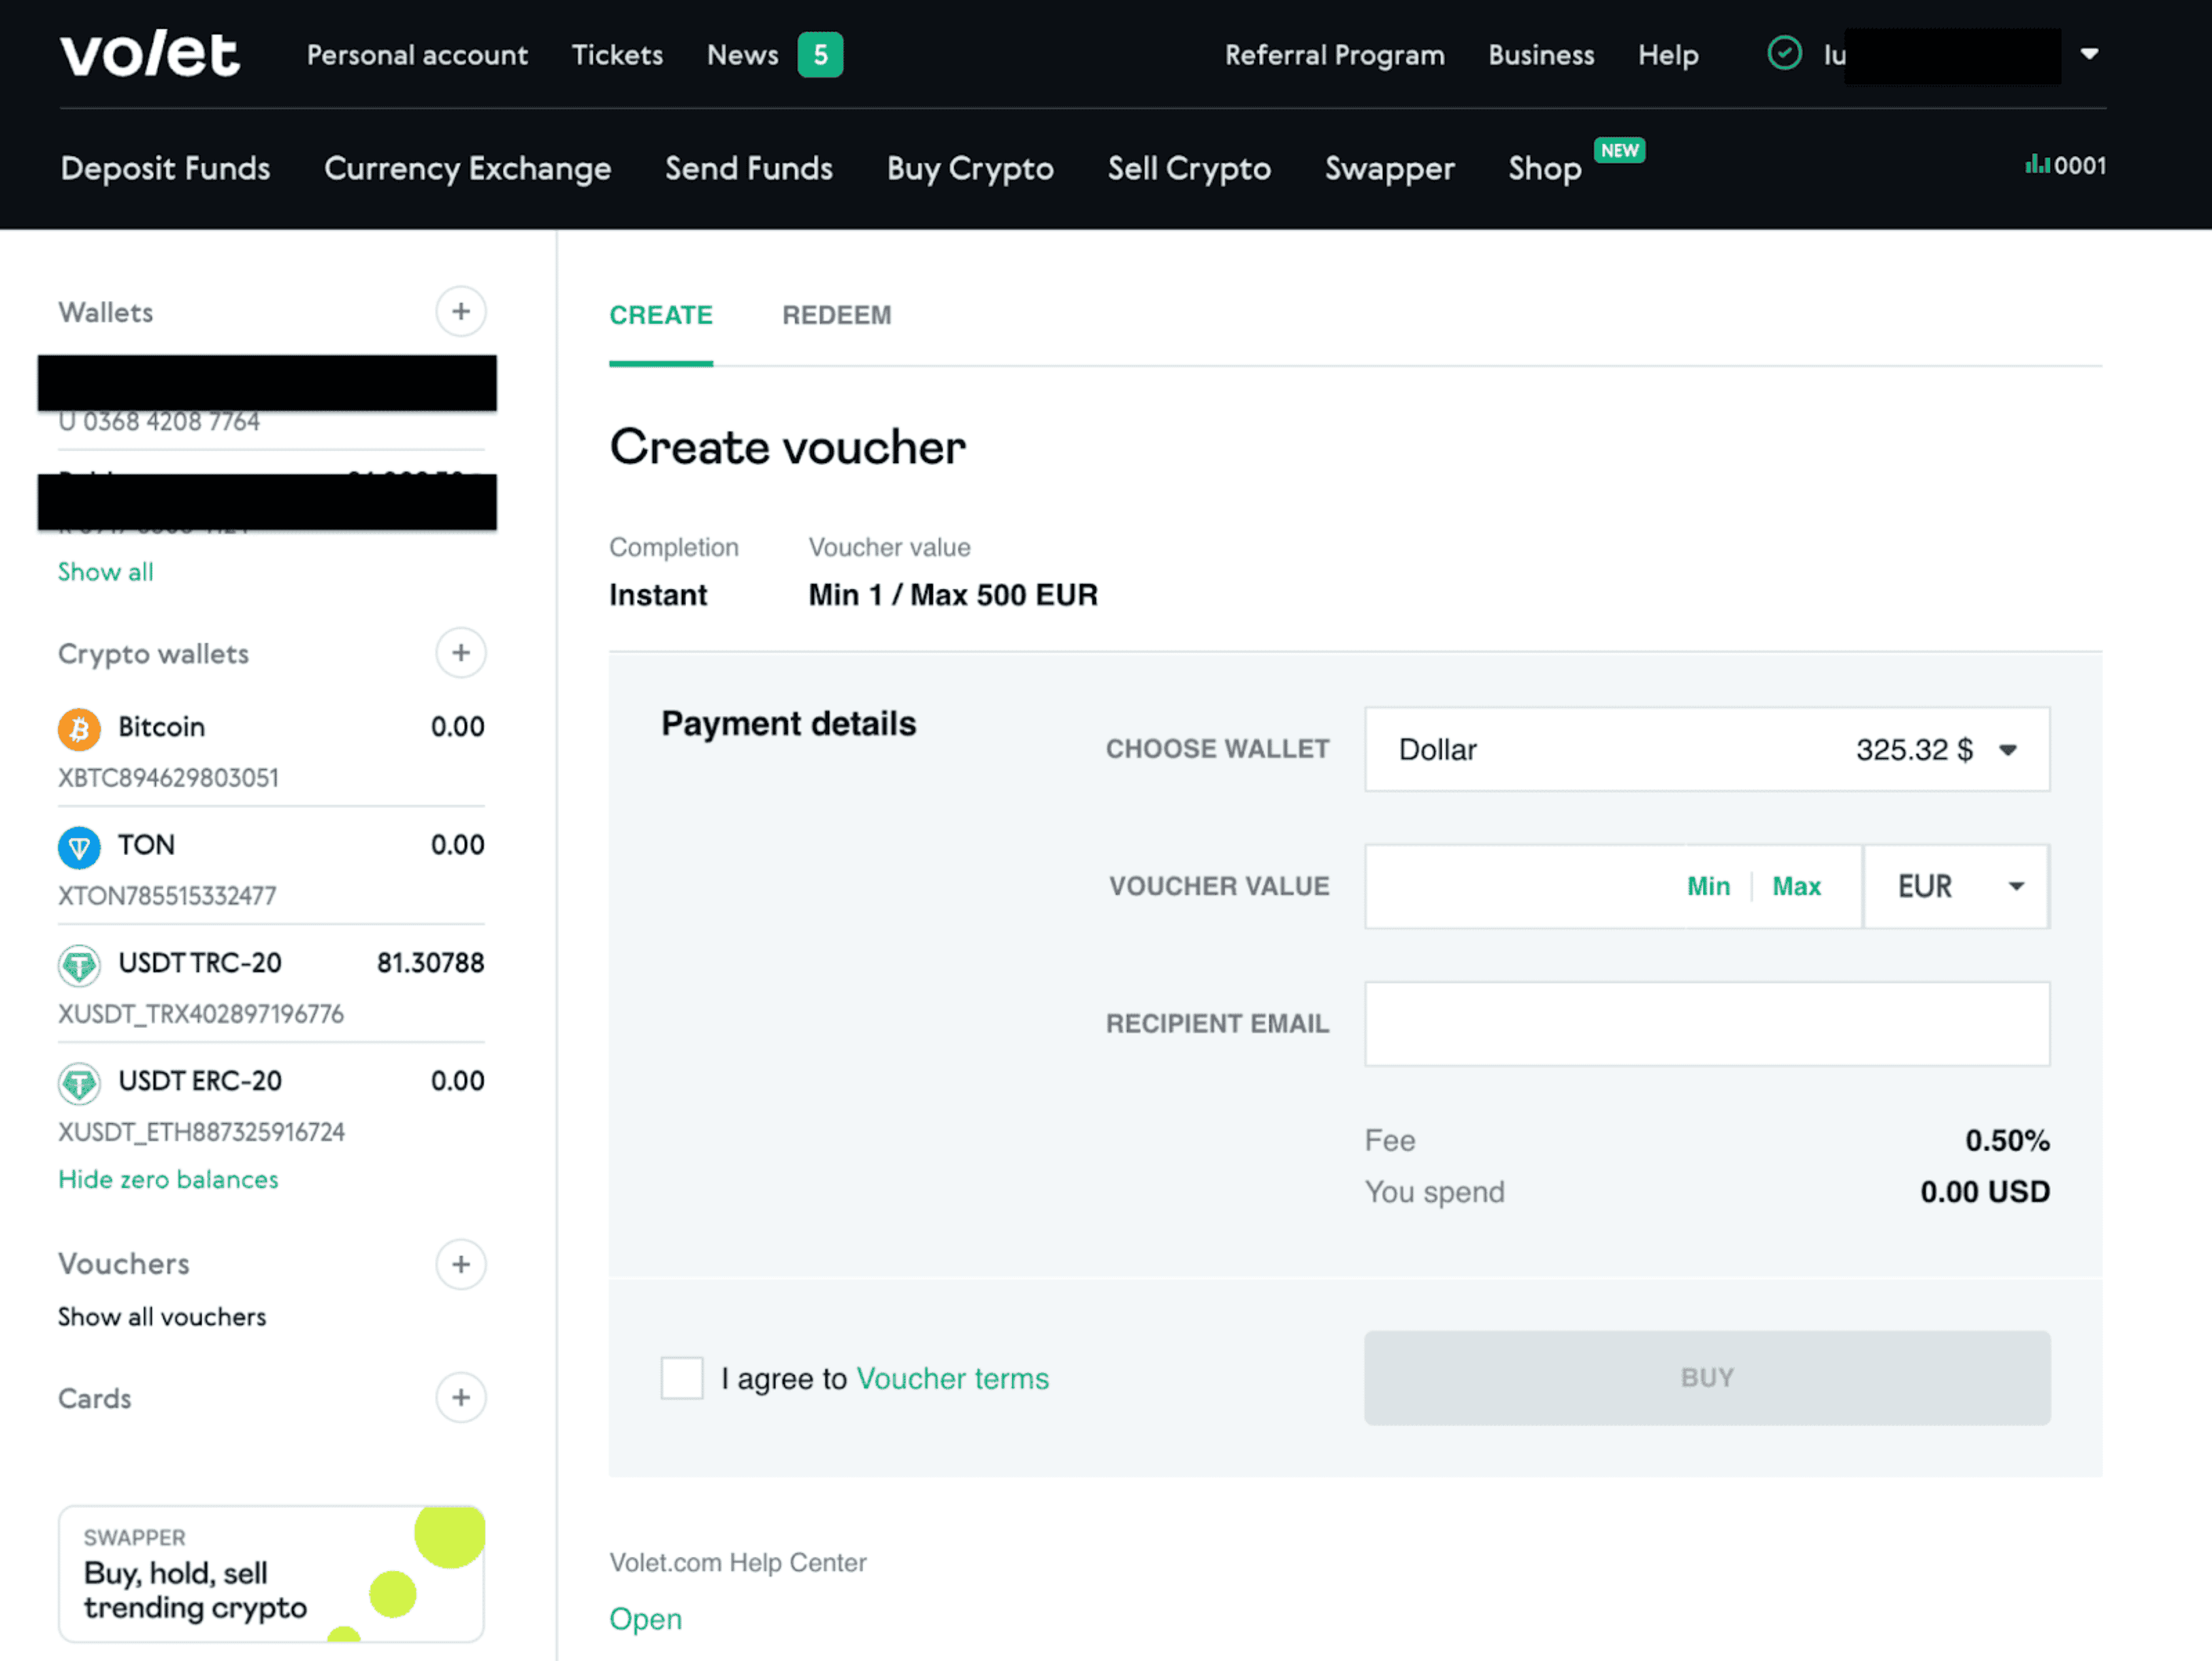The height and width of the screenshot is (1661, 2212).
Task: Click the plus icon next to Cards
Action: point(460,1397)
